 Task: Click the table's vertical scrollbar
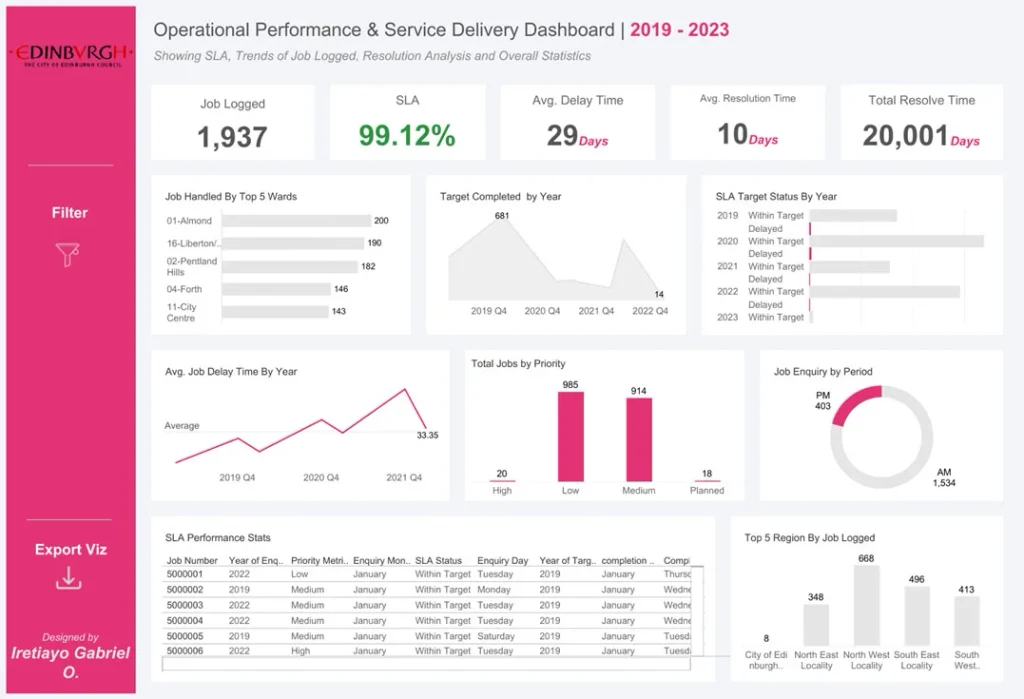point(697,610)
